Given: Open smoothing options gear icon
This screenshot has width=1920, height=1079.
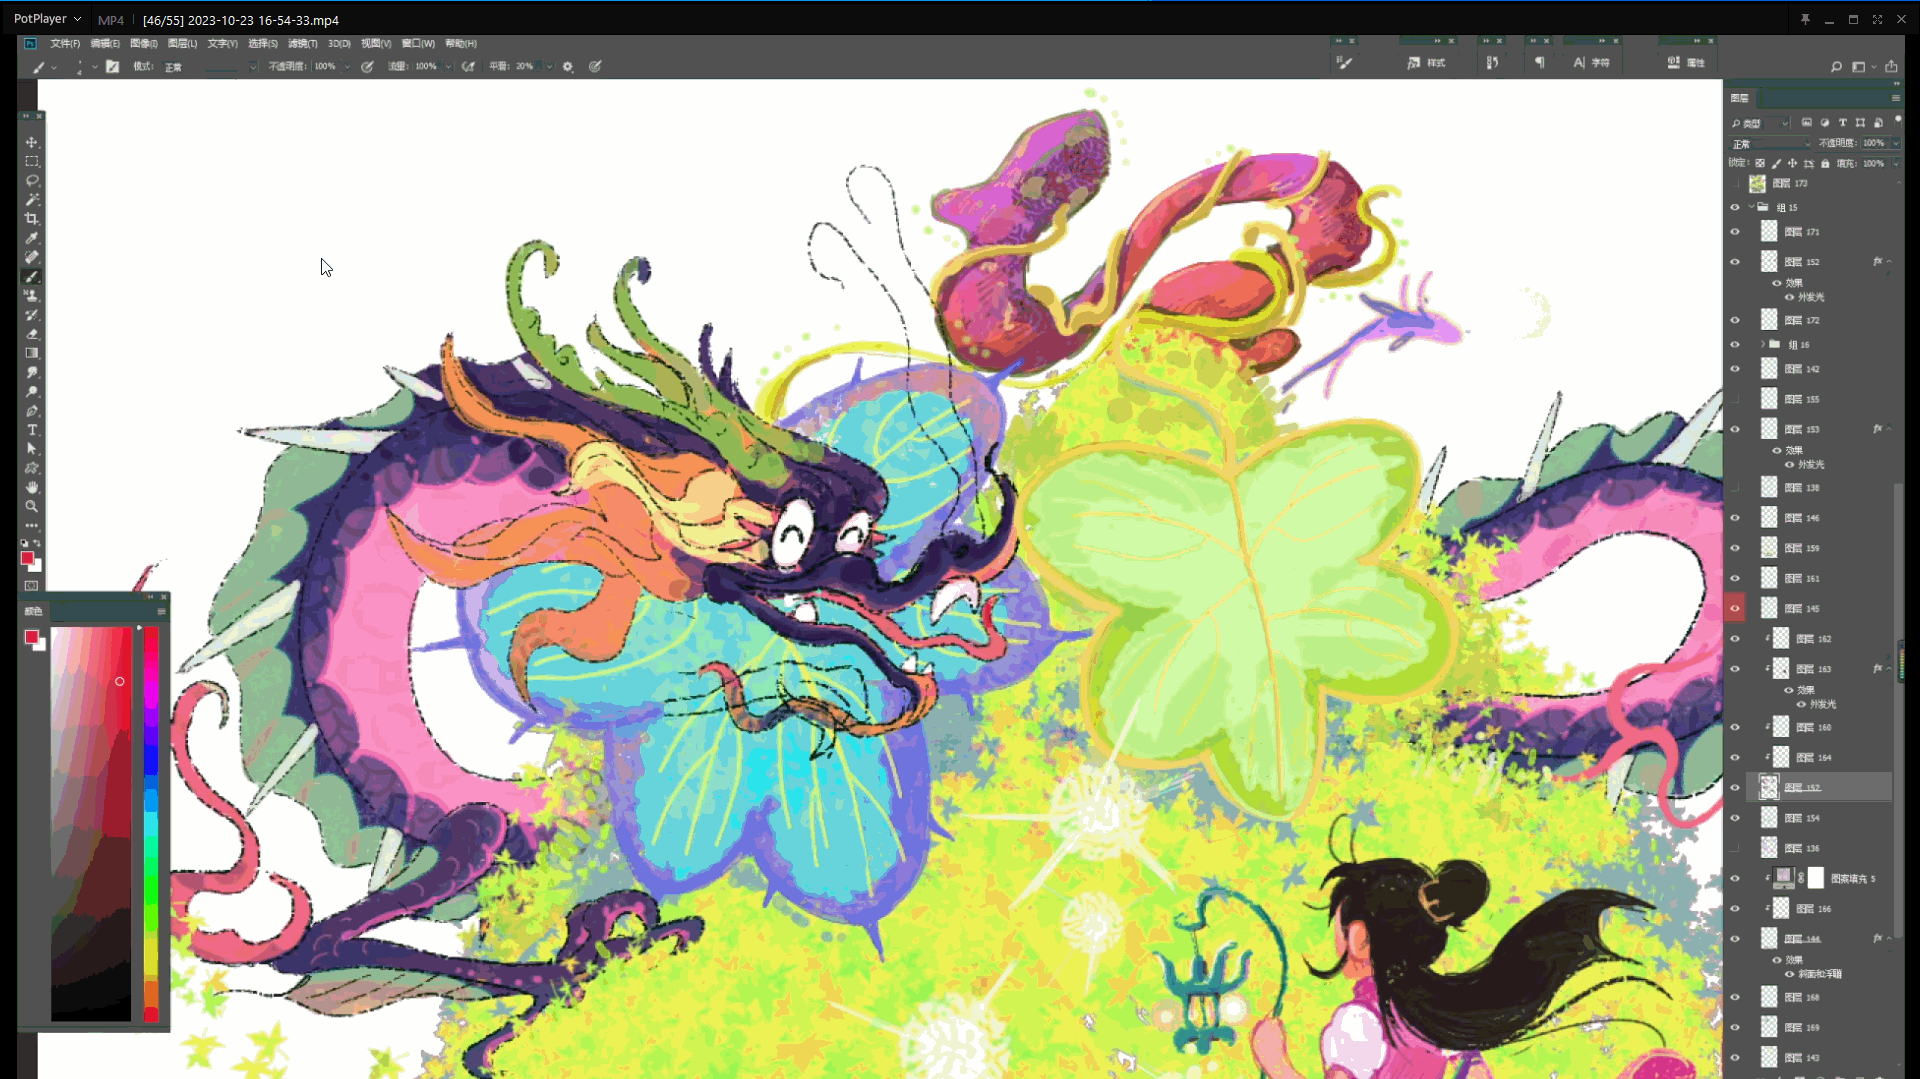Looking at the screenshot, I should pyautogui.click(x=568, y=66).
